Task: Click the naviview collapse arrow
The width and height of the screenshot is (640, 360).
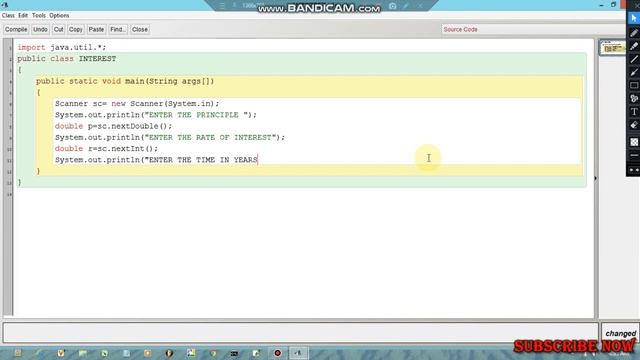Action: pyautogui.click(x=596, y=178)
